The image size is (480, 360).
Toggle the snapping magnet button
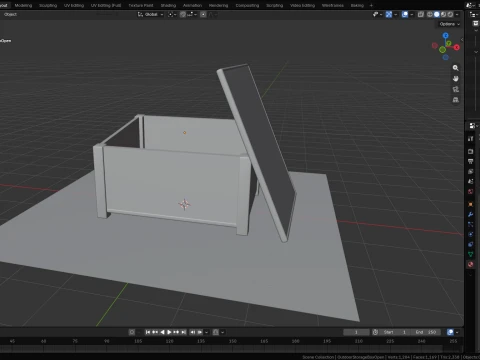183,14
